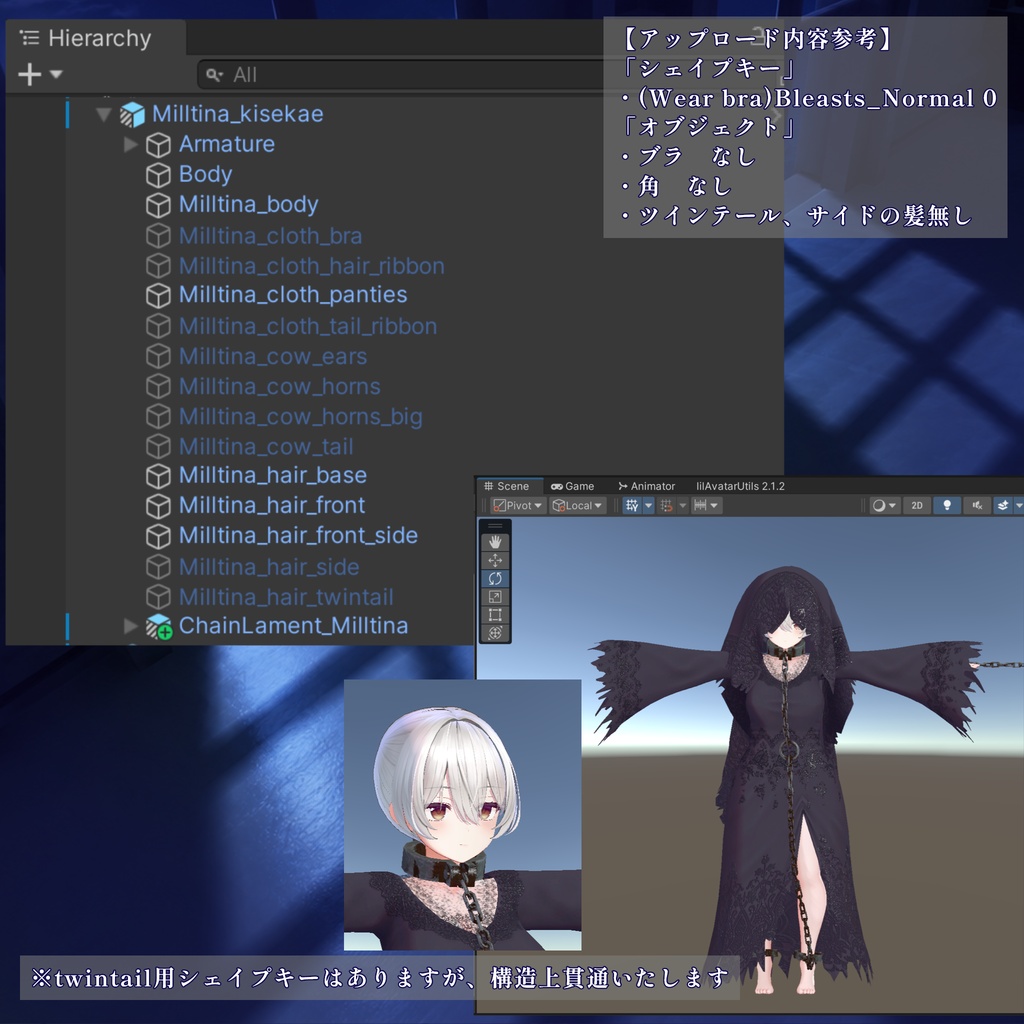Select the Rotate tool
The image size is (1024, 1024).
[495, 579]
